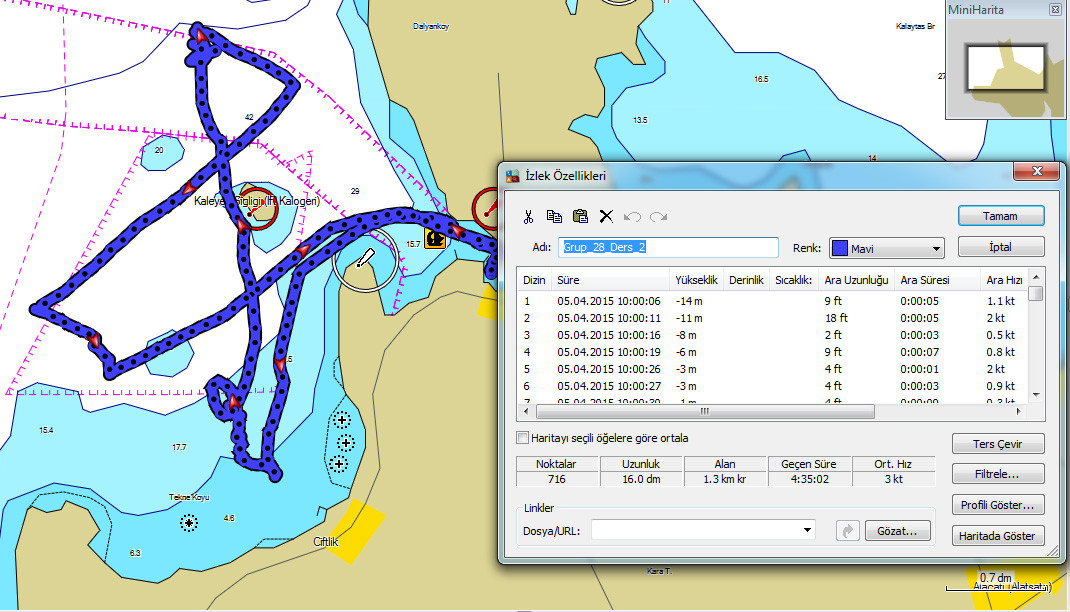Select the row '05.04.2015 10:00:26'
This screenshot has width=1070, height=612.
pos(772,369)
